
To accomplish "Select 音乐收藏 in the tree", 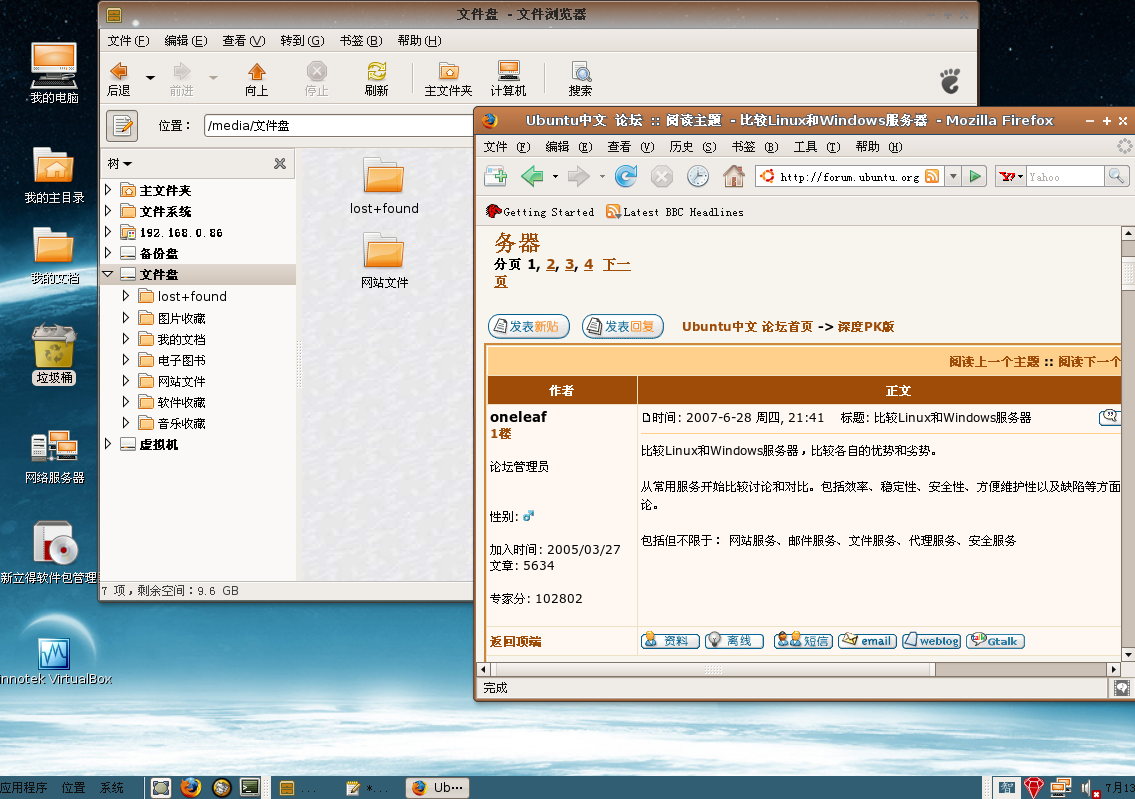I will (181, 423).
